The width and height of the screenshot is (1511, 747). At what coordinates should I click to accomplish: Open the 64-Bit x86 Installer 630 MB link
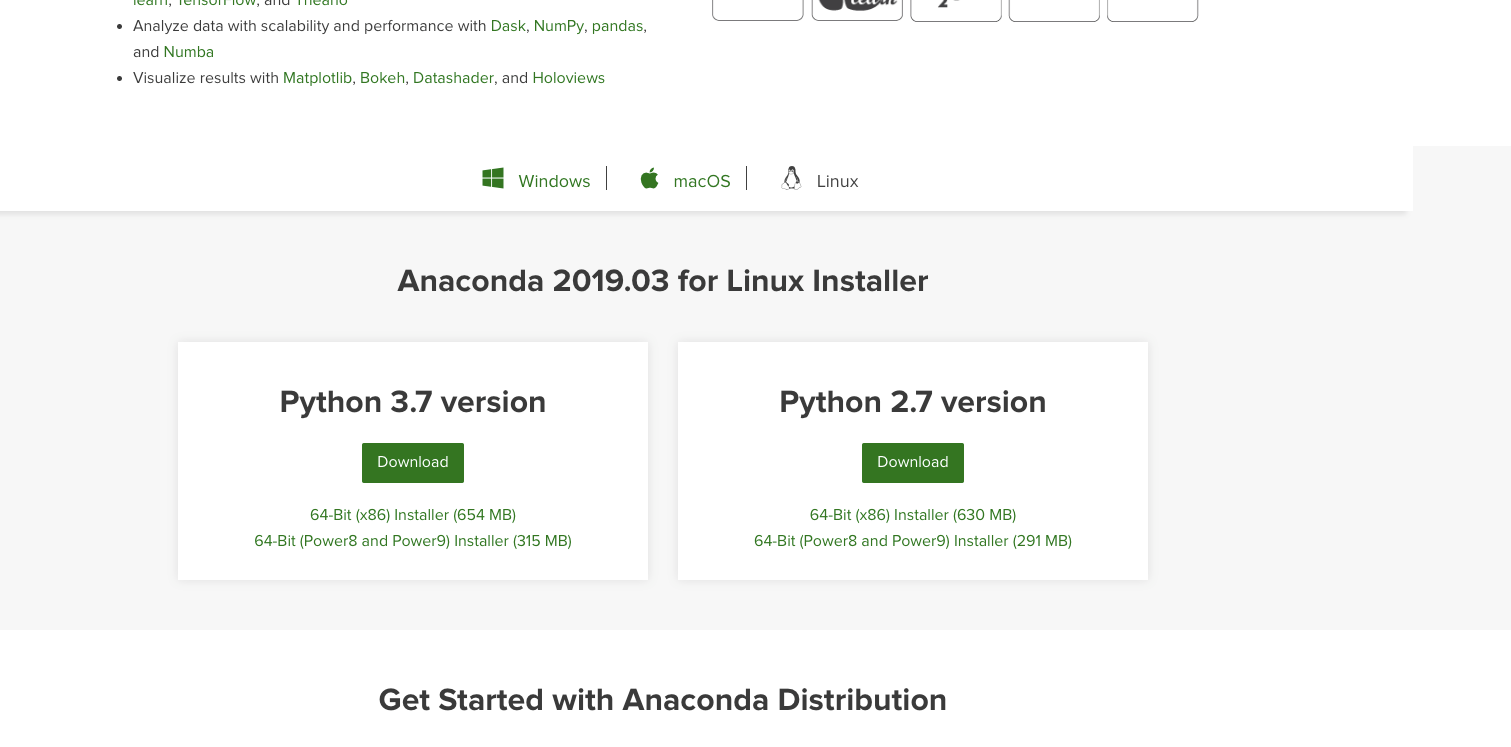pyautogui.click(x=912, y=515)
